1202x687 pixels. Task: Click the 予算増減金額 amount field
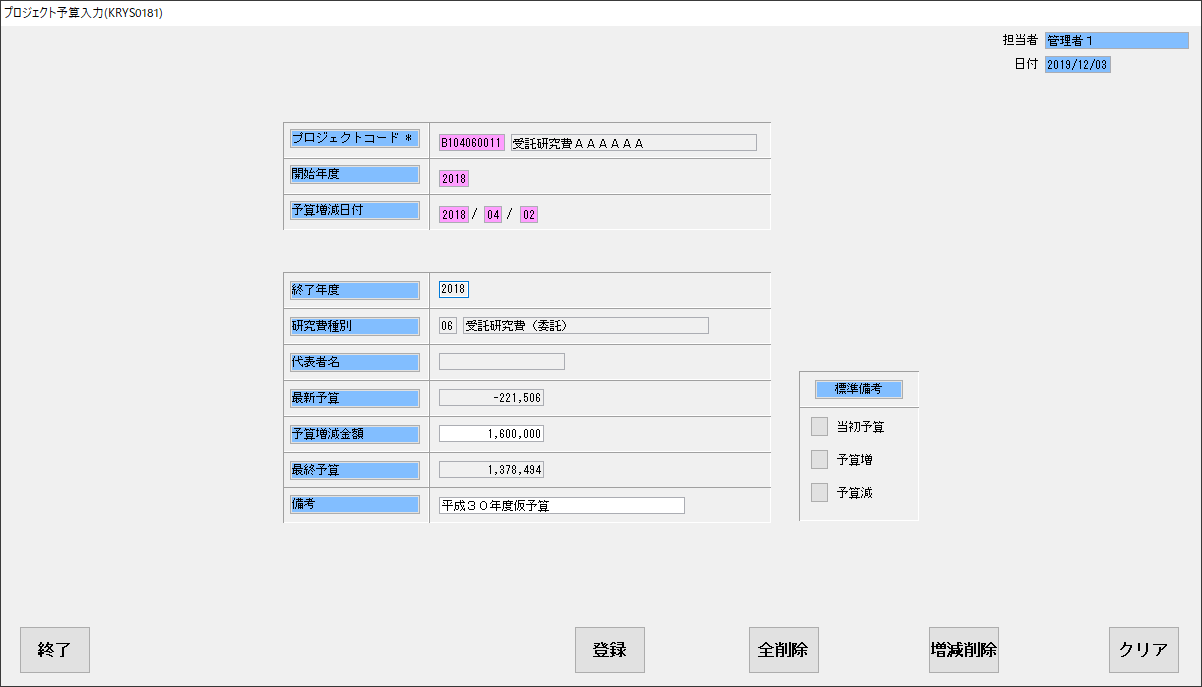click(491, 434)
